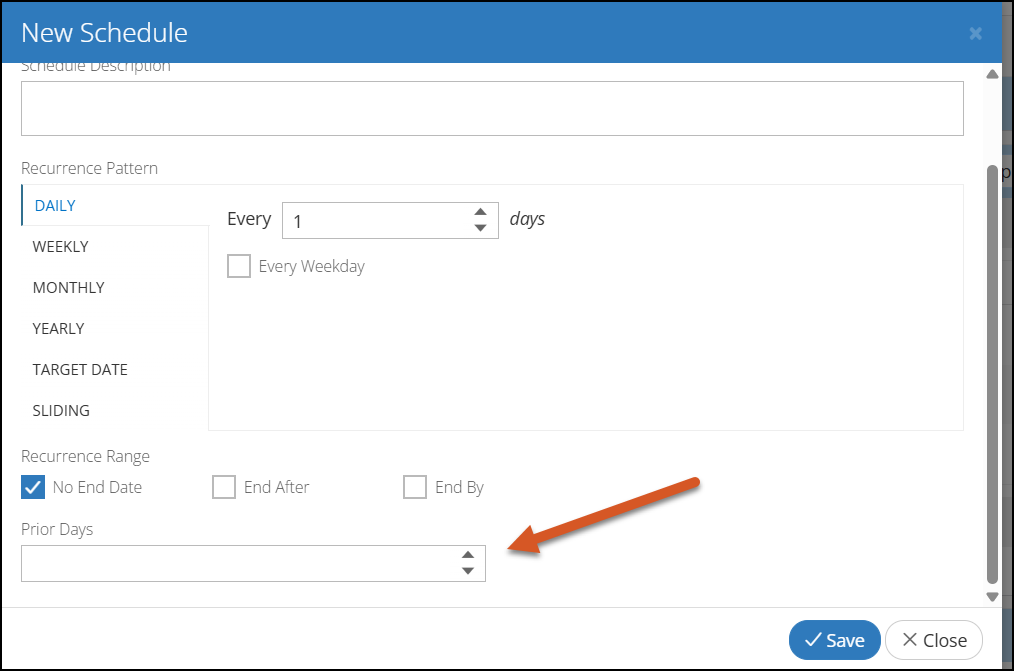Save the new schedule
Screen dimensions: 1014x671
click(x=834, y=640)
